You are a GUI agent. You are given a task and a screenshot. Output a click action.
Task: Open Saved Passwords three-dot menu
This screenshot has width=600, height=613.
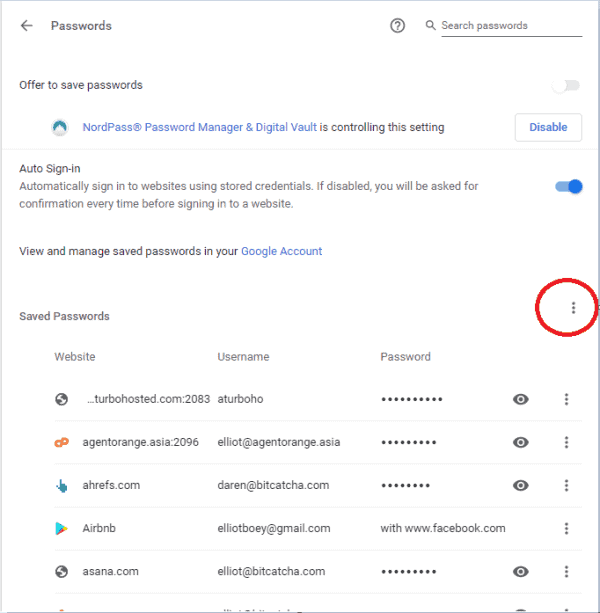[573, 308]
